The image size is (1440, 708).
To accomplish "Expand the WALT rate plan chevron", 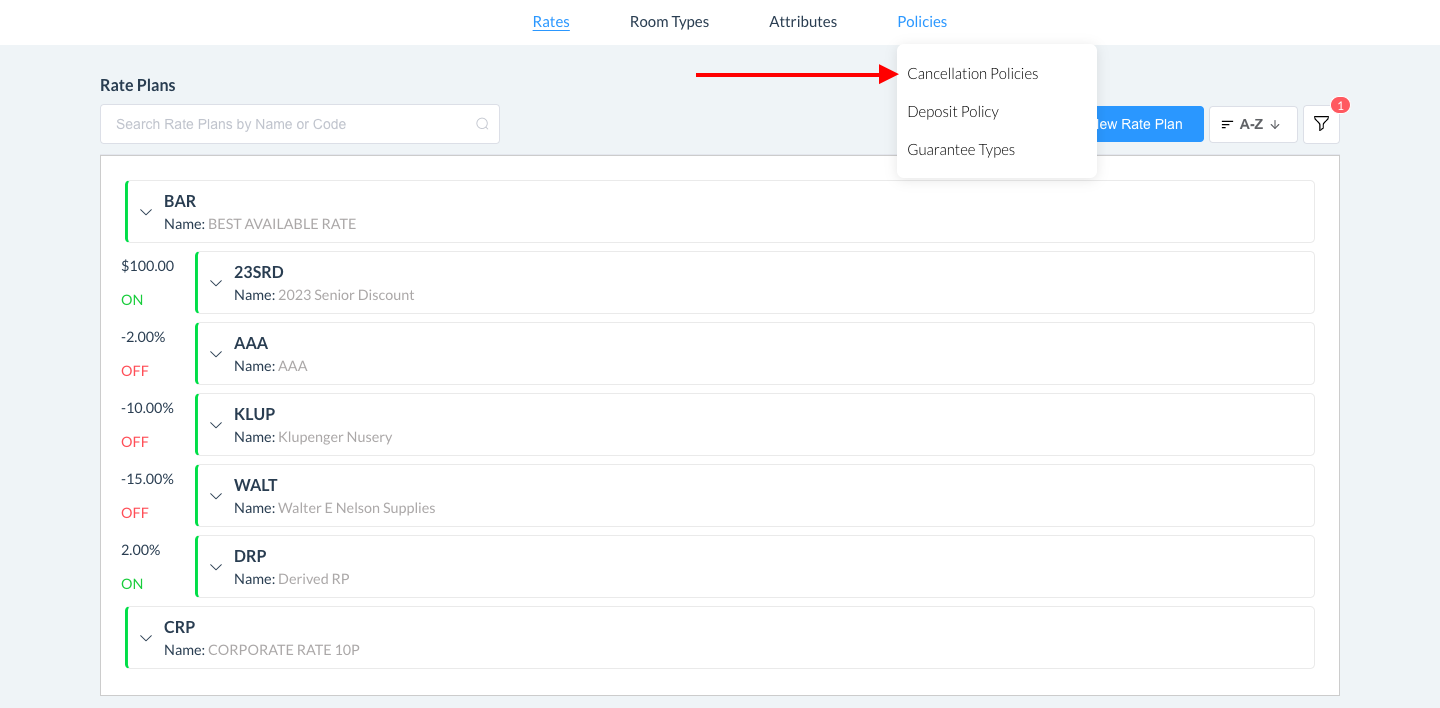I will pos(216,496).
